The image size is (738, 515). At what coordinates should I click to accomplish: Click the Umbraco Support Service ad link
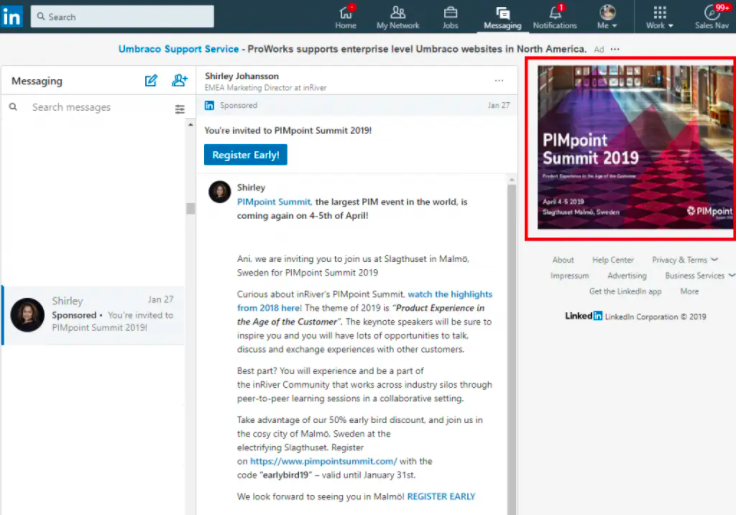[x=179, y=48]
